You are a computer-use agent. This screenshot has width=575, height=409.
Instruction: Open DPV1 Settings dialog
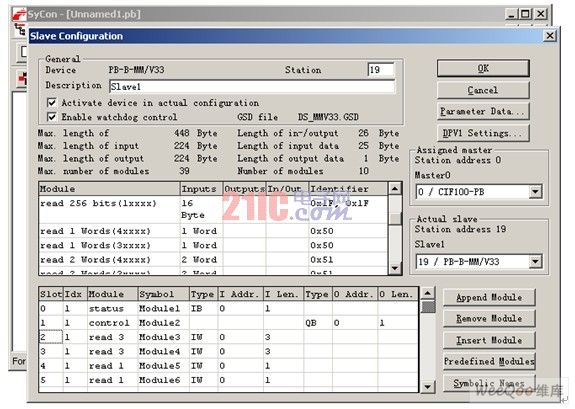(x=483, y=133)
